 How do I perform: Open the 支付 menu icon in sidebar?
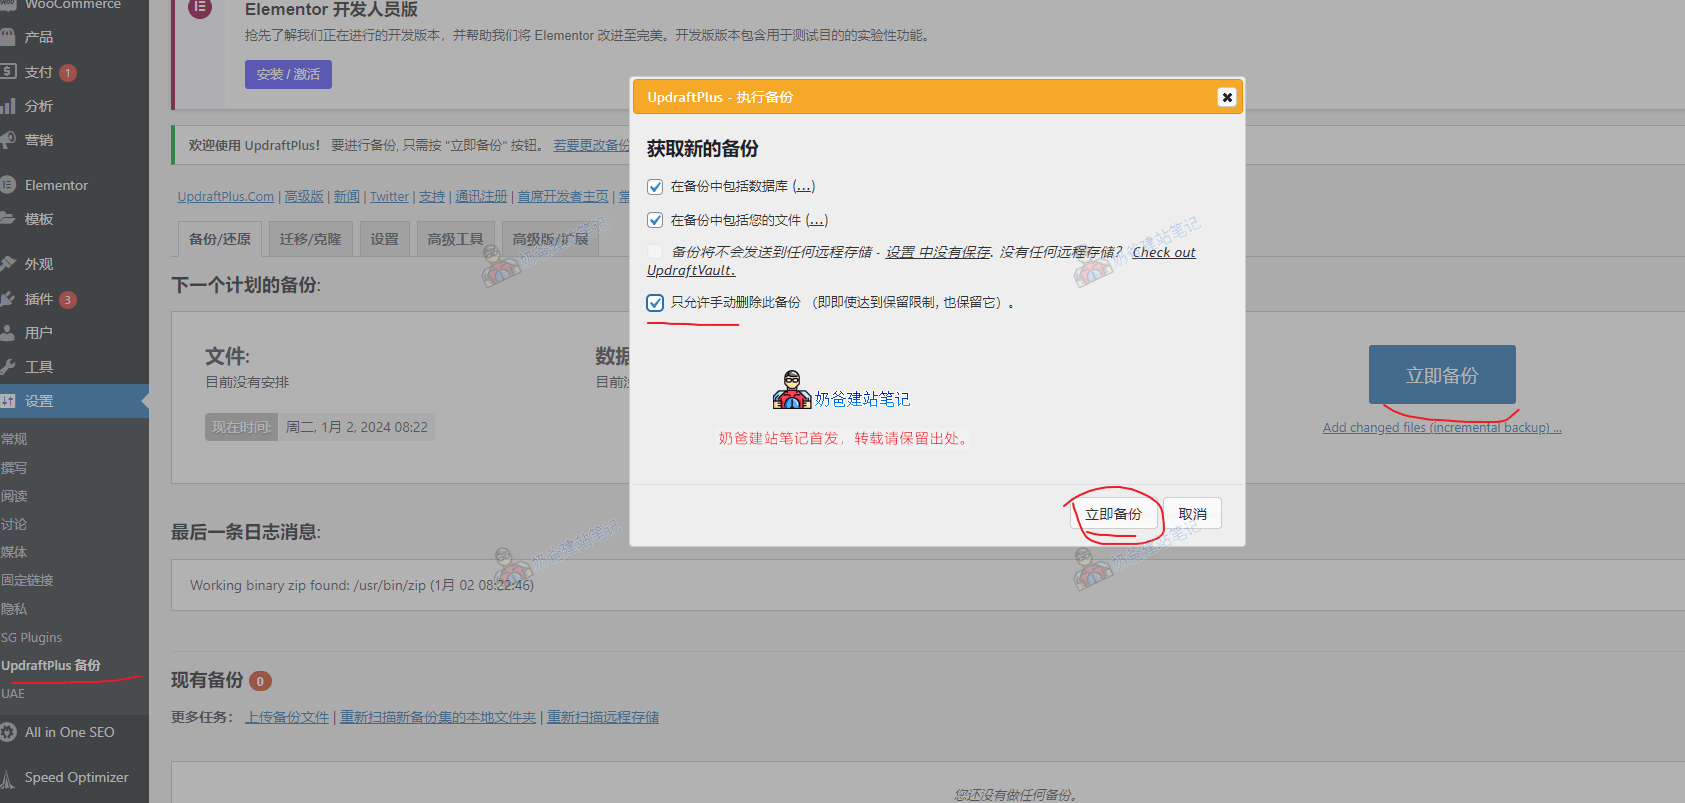click(8, 72)
